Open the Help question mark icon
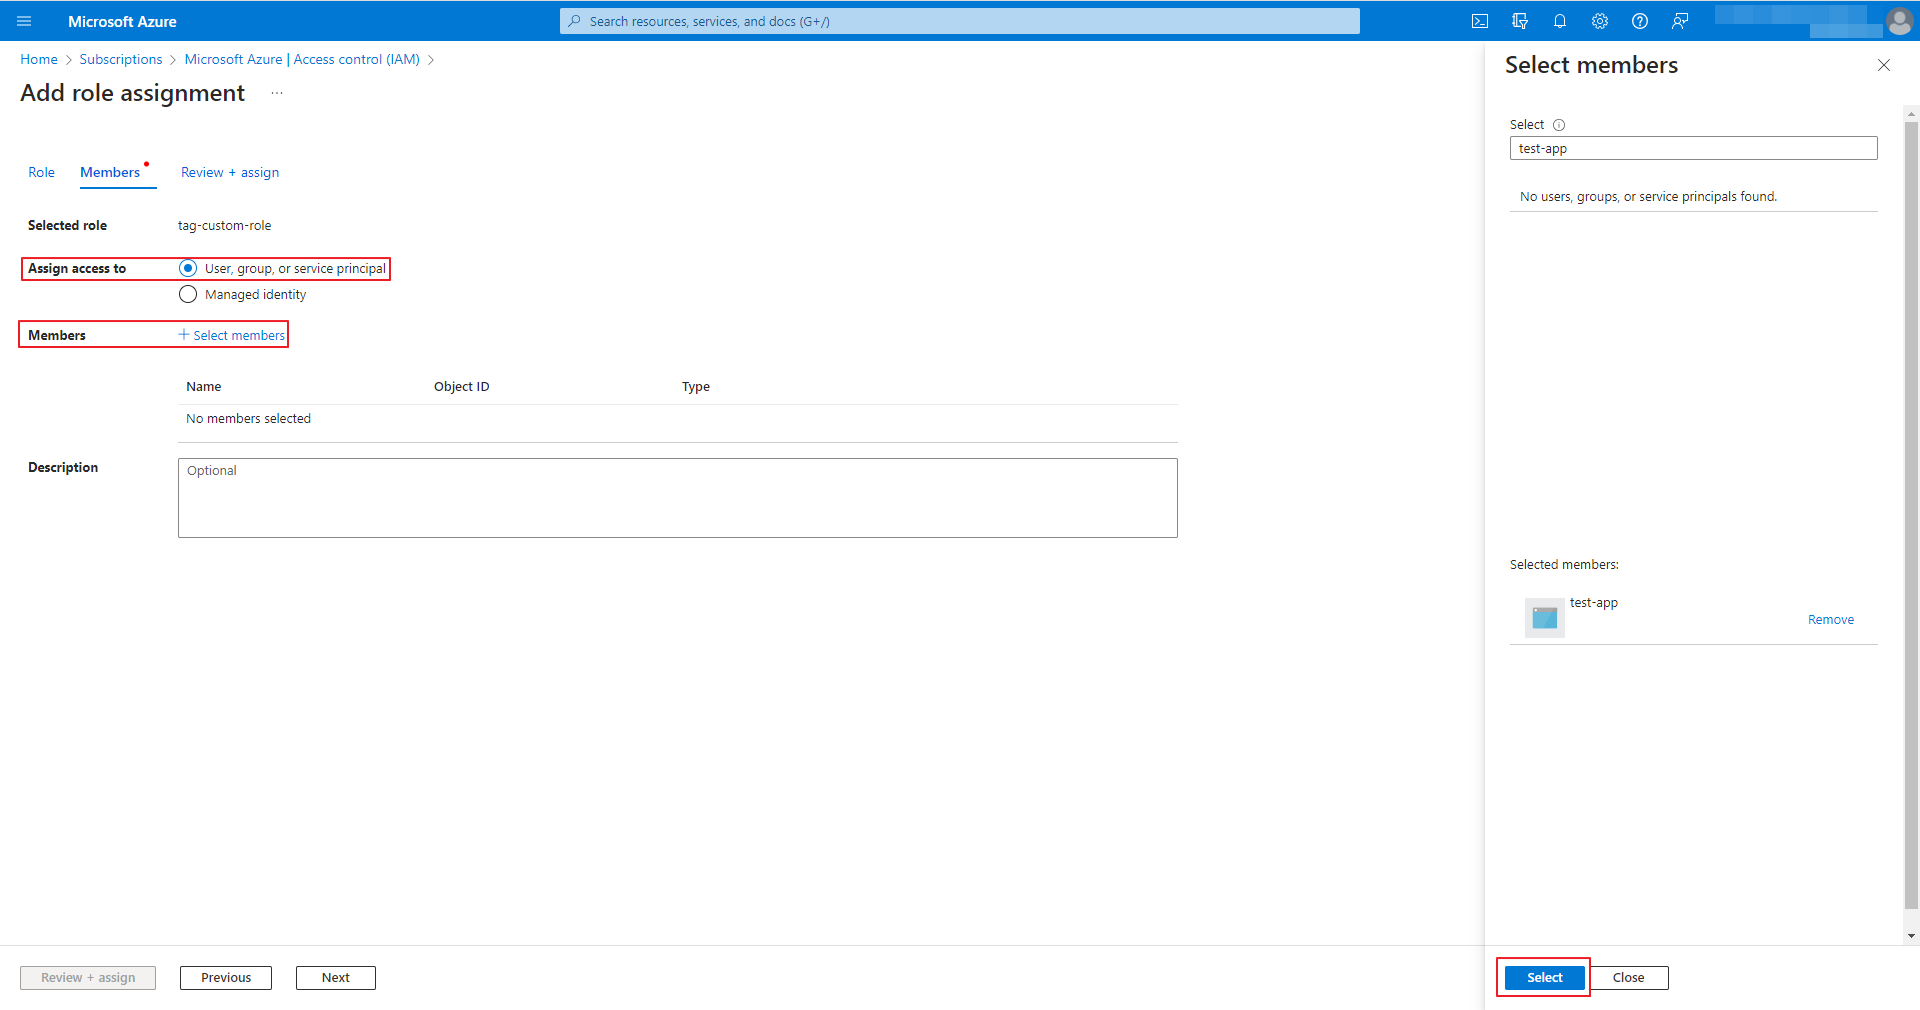 [x=1640, y=21]
